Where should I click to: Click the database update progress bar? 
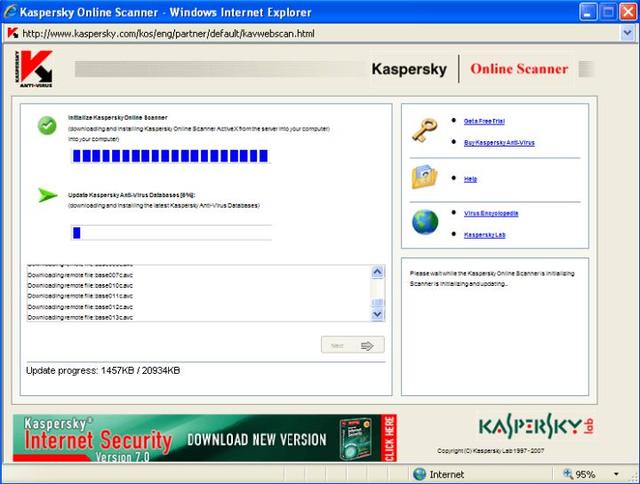coord(171,233)
